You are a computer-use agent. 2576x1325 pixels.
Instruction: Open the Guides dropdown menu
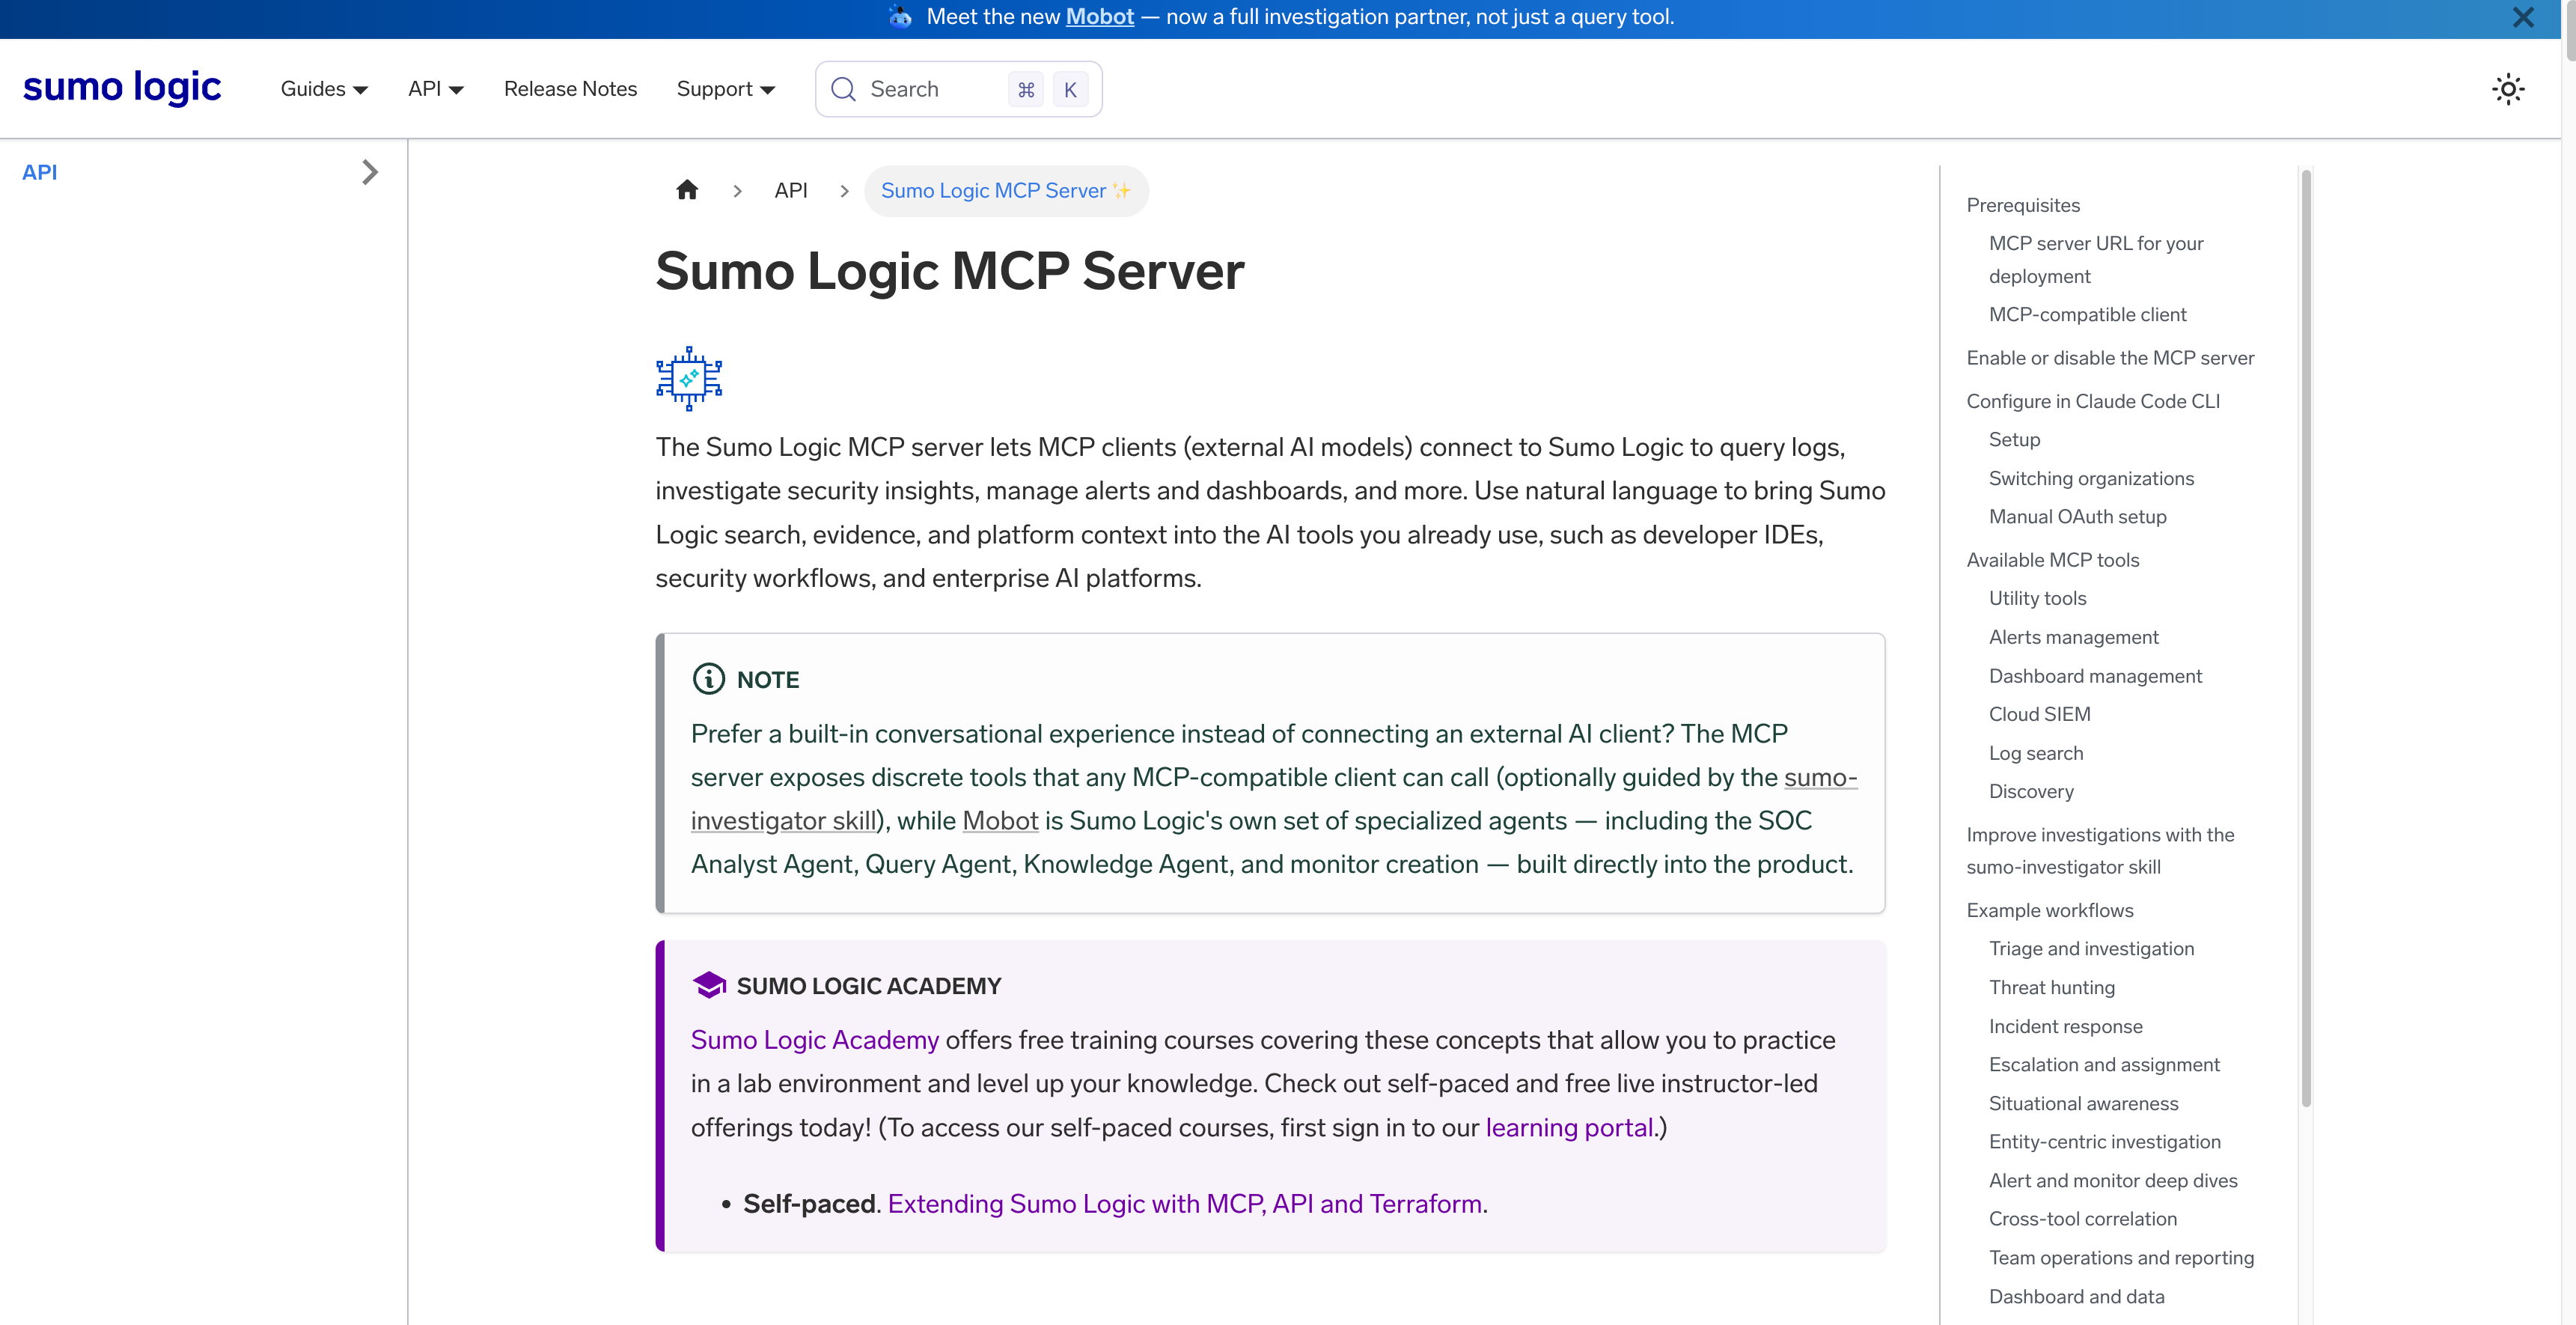[324, 89]
